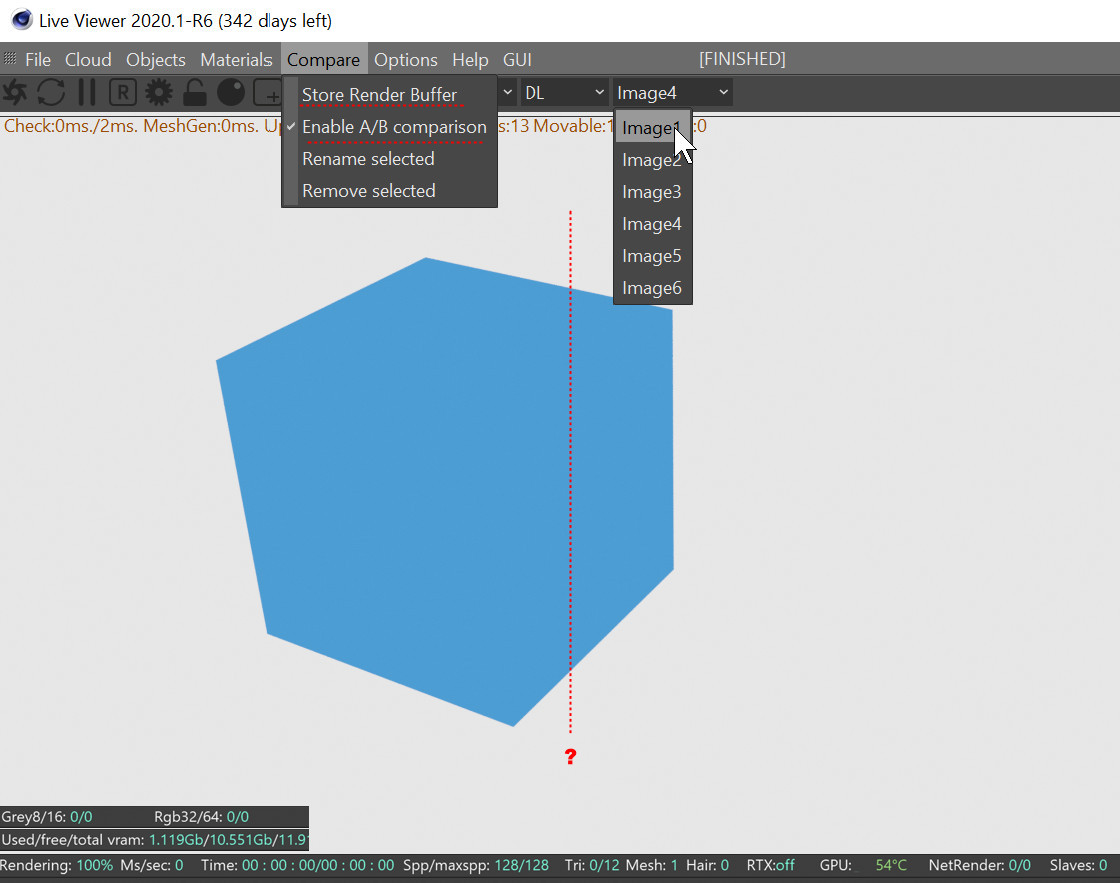Click the Hair: 0 readout

pyautogui.click(x=707, y=865)
